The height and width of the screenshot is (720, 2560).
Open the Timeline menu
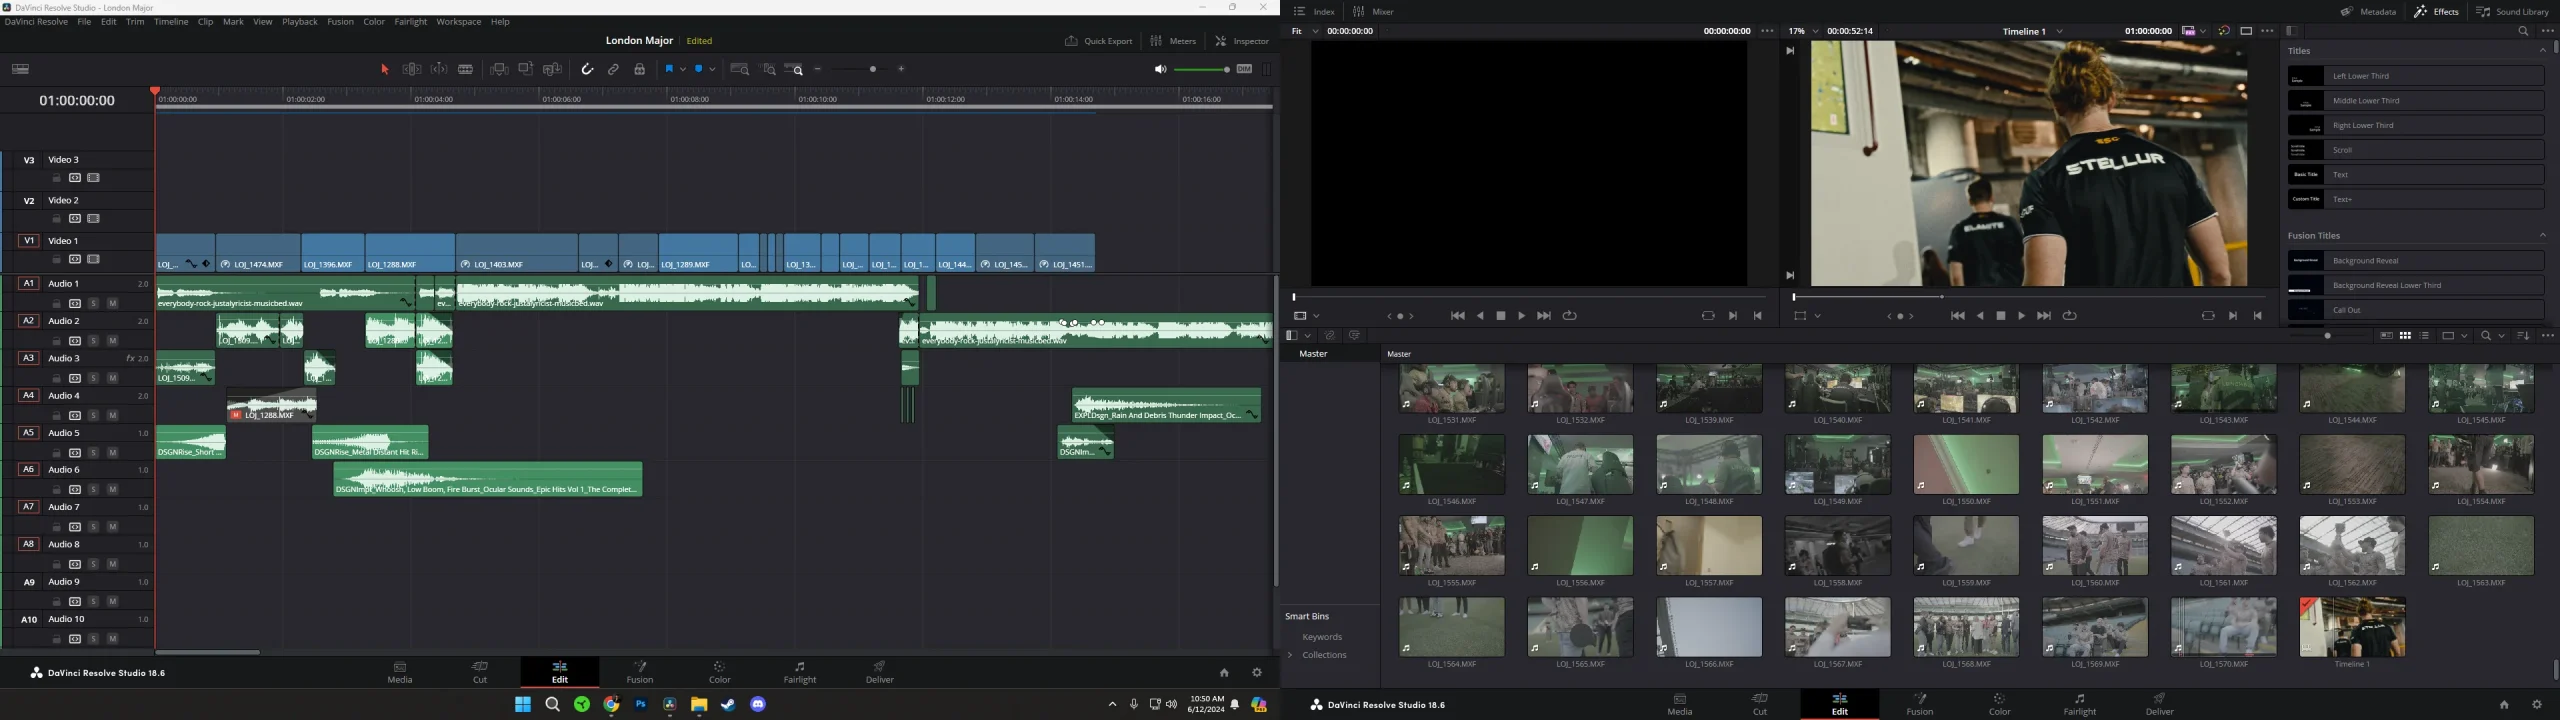[x=171, y=22]
